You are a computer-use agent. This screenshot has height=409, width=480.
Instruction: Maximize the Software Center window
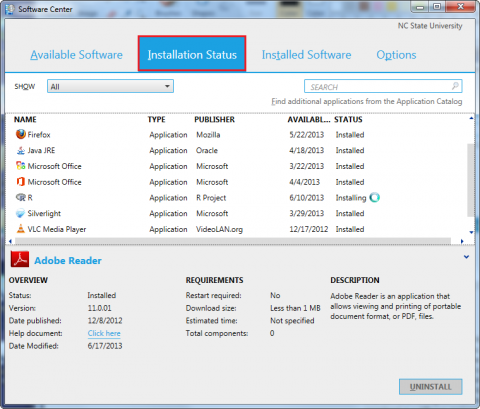pyautogui.click(x=437, y=7)
